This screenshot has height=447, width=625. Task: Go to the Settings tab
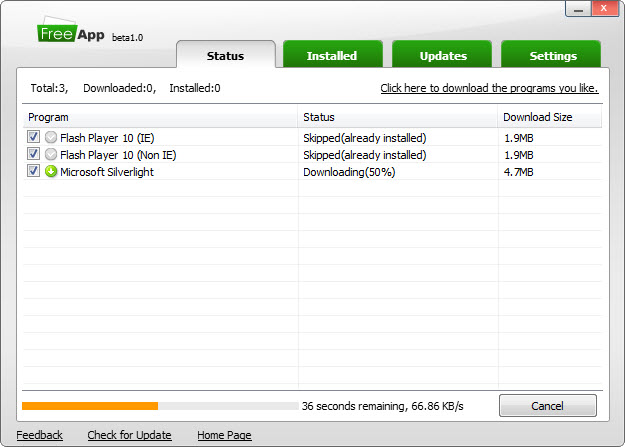[x=551, y=55]
